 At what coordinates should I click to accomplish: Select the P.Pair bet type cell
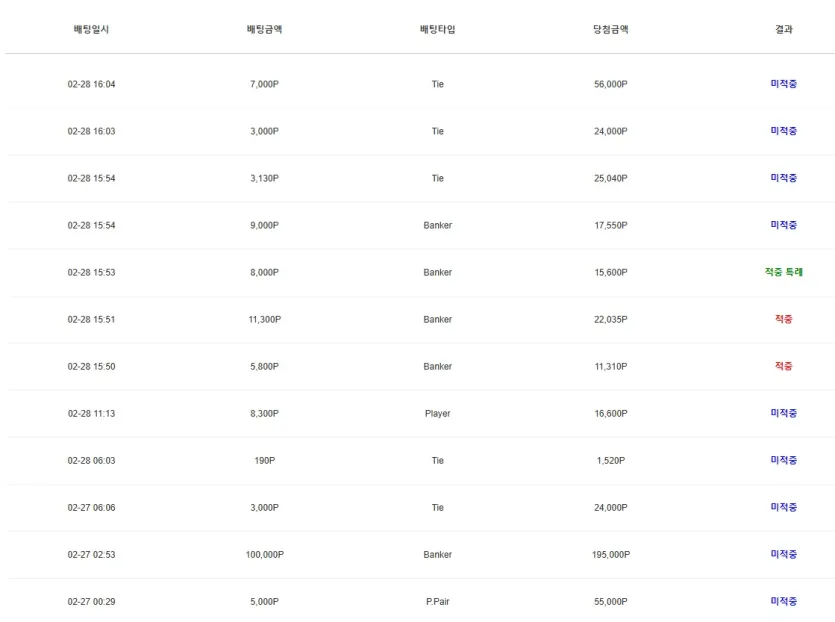tap(438, 601)
